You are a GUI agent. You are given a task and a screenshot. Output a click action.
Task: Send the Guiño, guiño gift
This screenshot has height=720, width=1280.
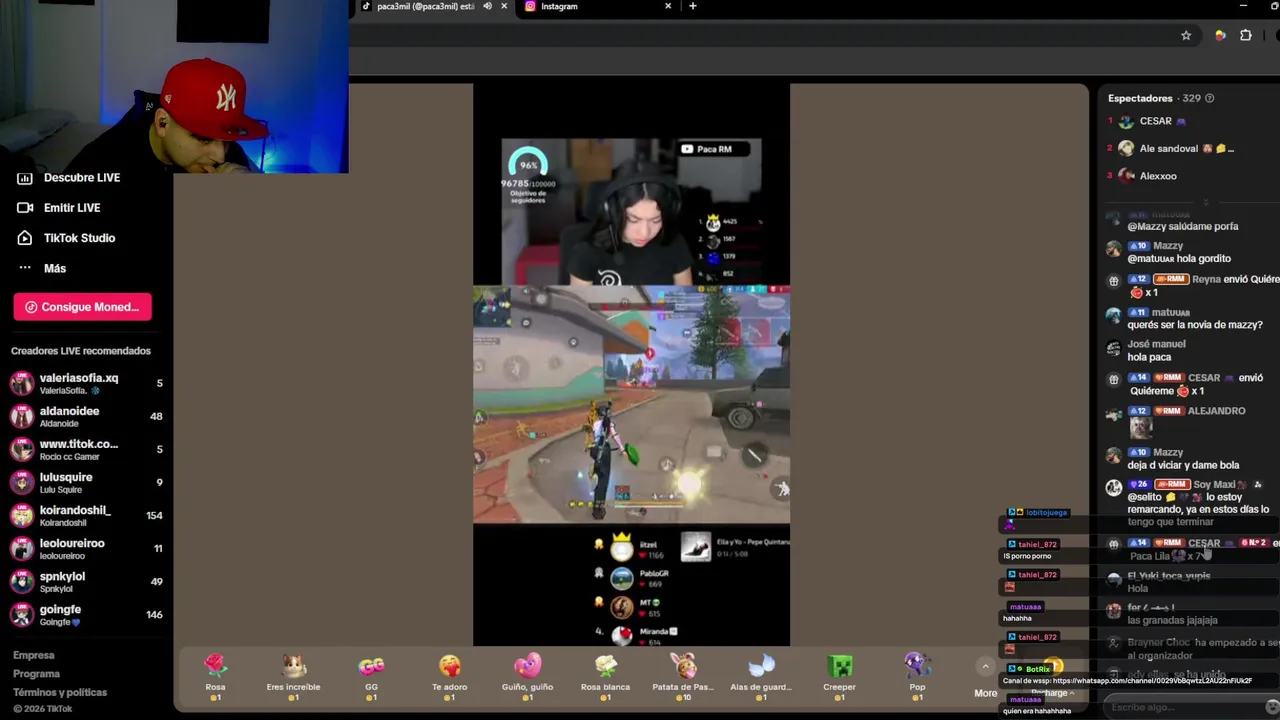coord(527,676)
